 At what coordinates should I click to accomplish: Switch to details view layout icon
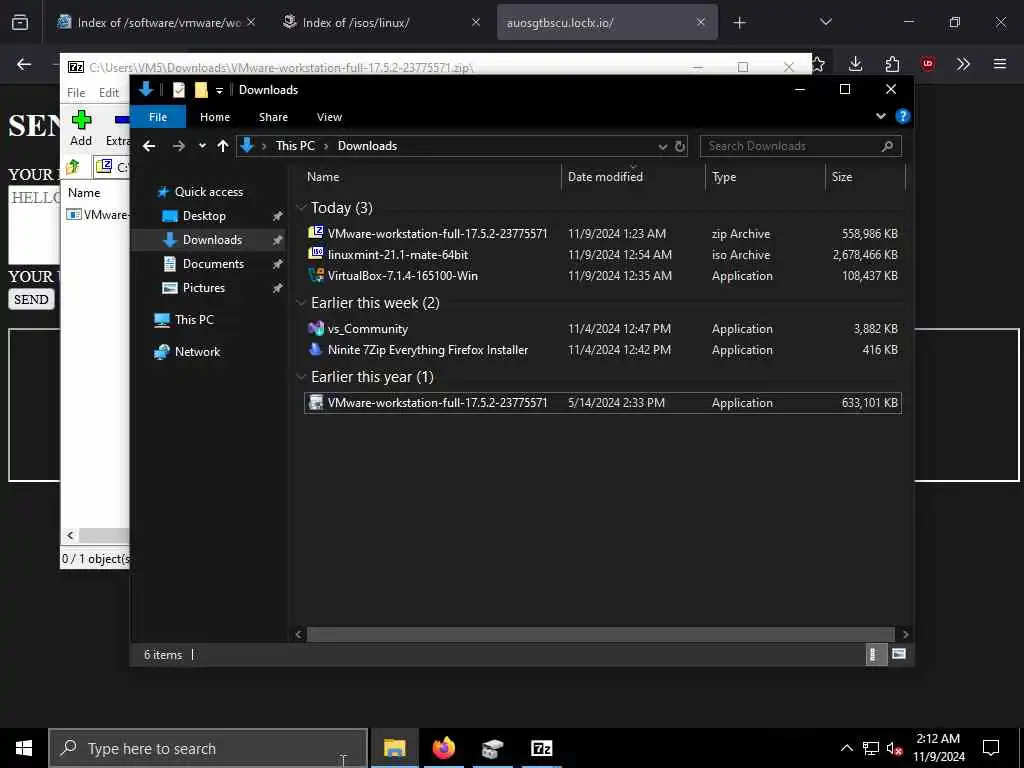pyautogui.click(x=875, y=654)
